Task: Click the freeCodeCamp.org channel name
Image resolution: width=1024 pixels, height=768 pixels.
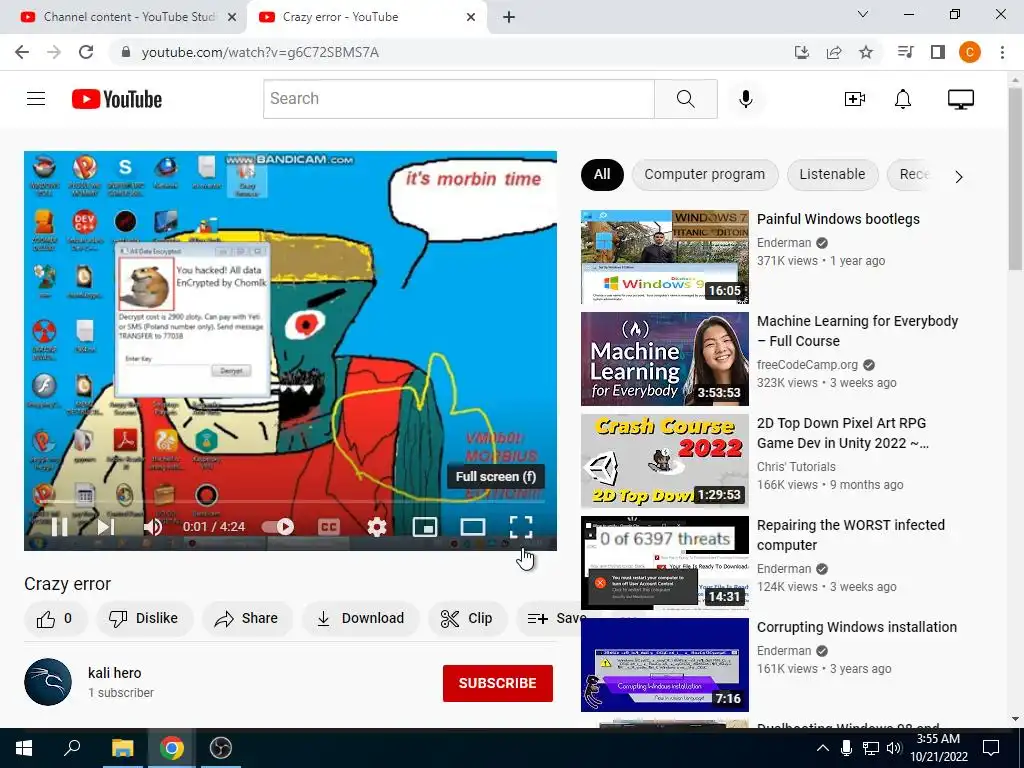Action: (807, 365)
